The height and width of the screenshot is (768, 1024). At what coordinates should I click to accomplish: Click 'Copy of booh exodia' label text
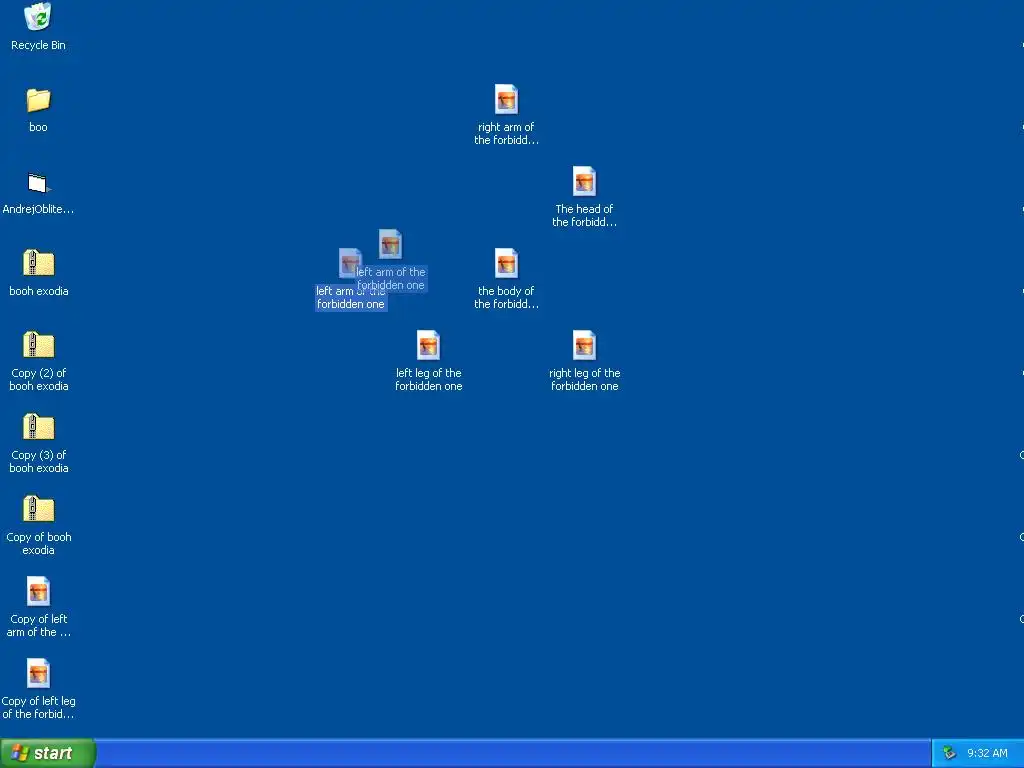click(x=39, y=543)
